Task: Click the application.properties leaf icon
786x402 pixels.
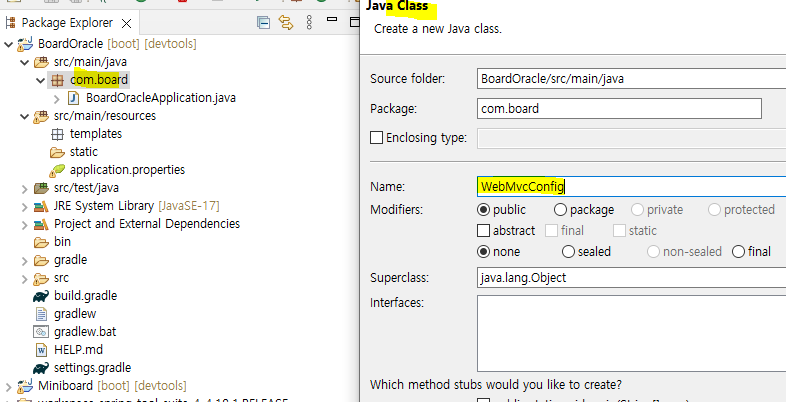Action: click(57, 170)
